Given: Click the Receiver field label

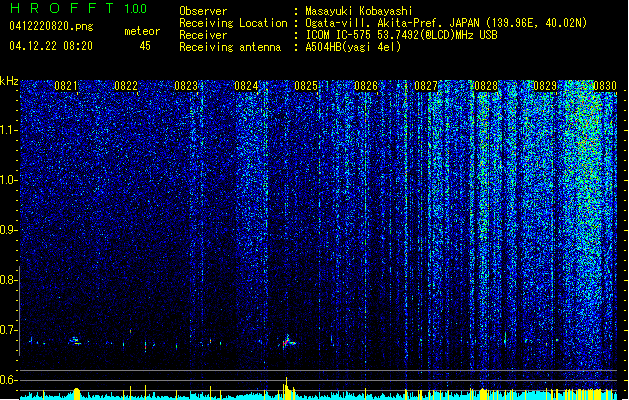Looking at the screenshot, I should tap(203, 35).
